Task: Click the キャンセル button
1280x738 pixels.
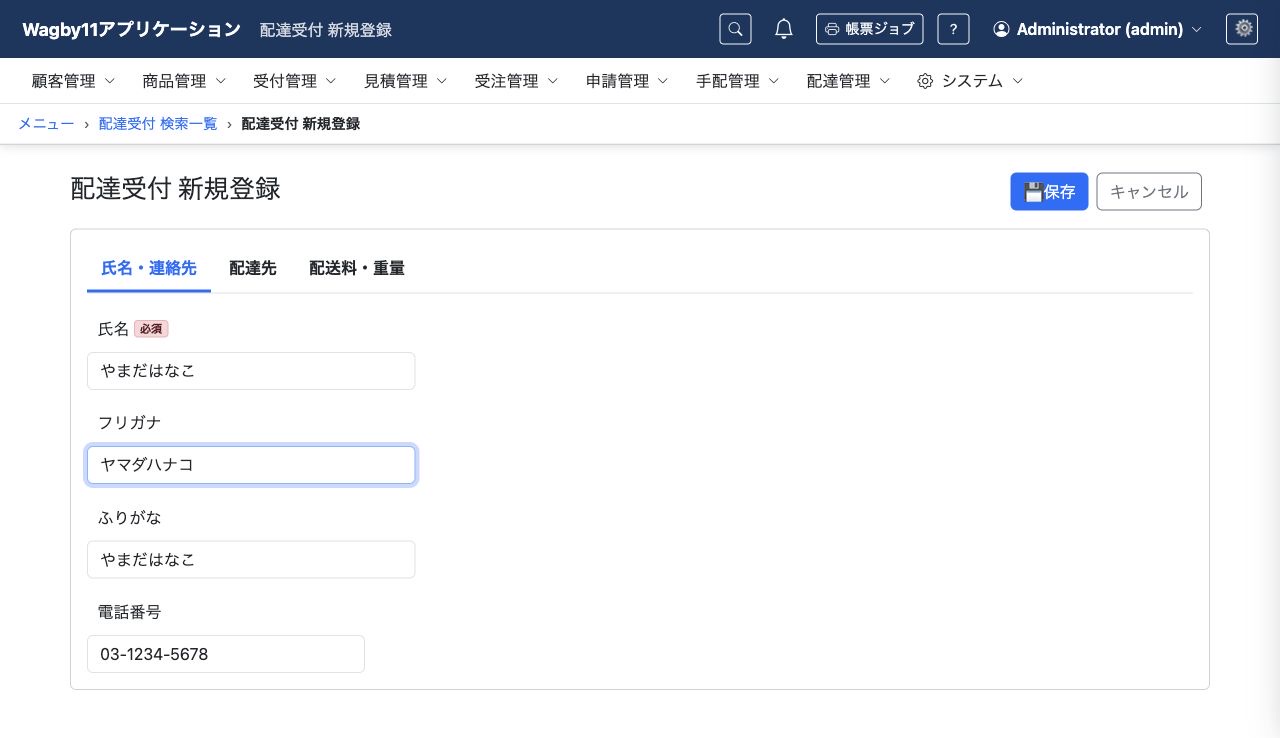Action: pos(1149,192)
